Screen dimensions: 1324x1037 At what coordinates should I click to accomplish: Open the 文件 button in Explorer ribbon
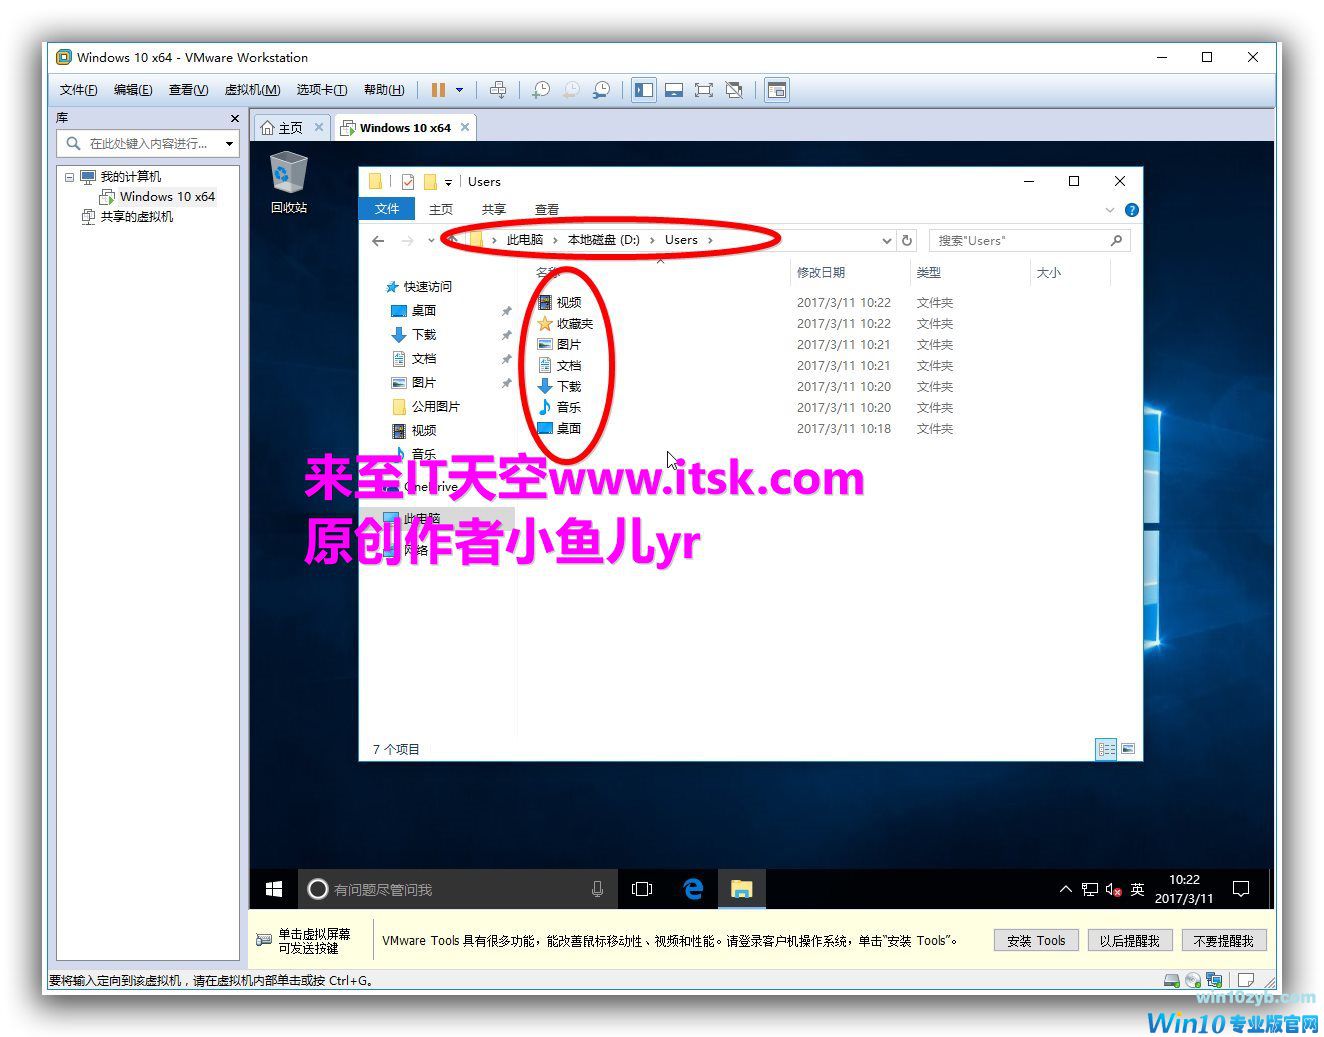(387, 209)
